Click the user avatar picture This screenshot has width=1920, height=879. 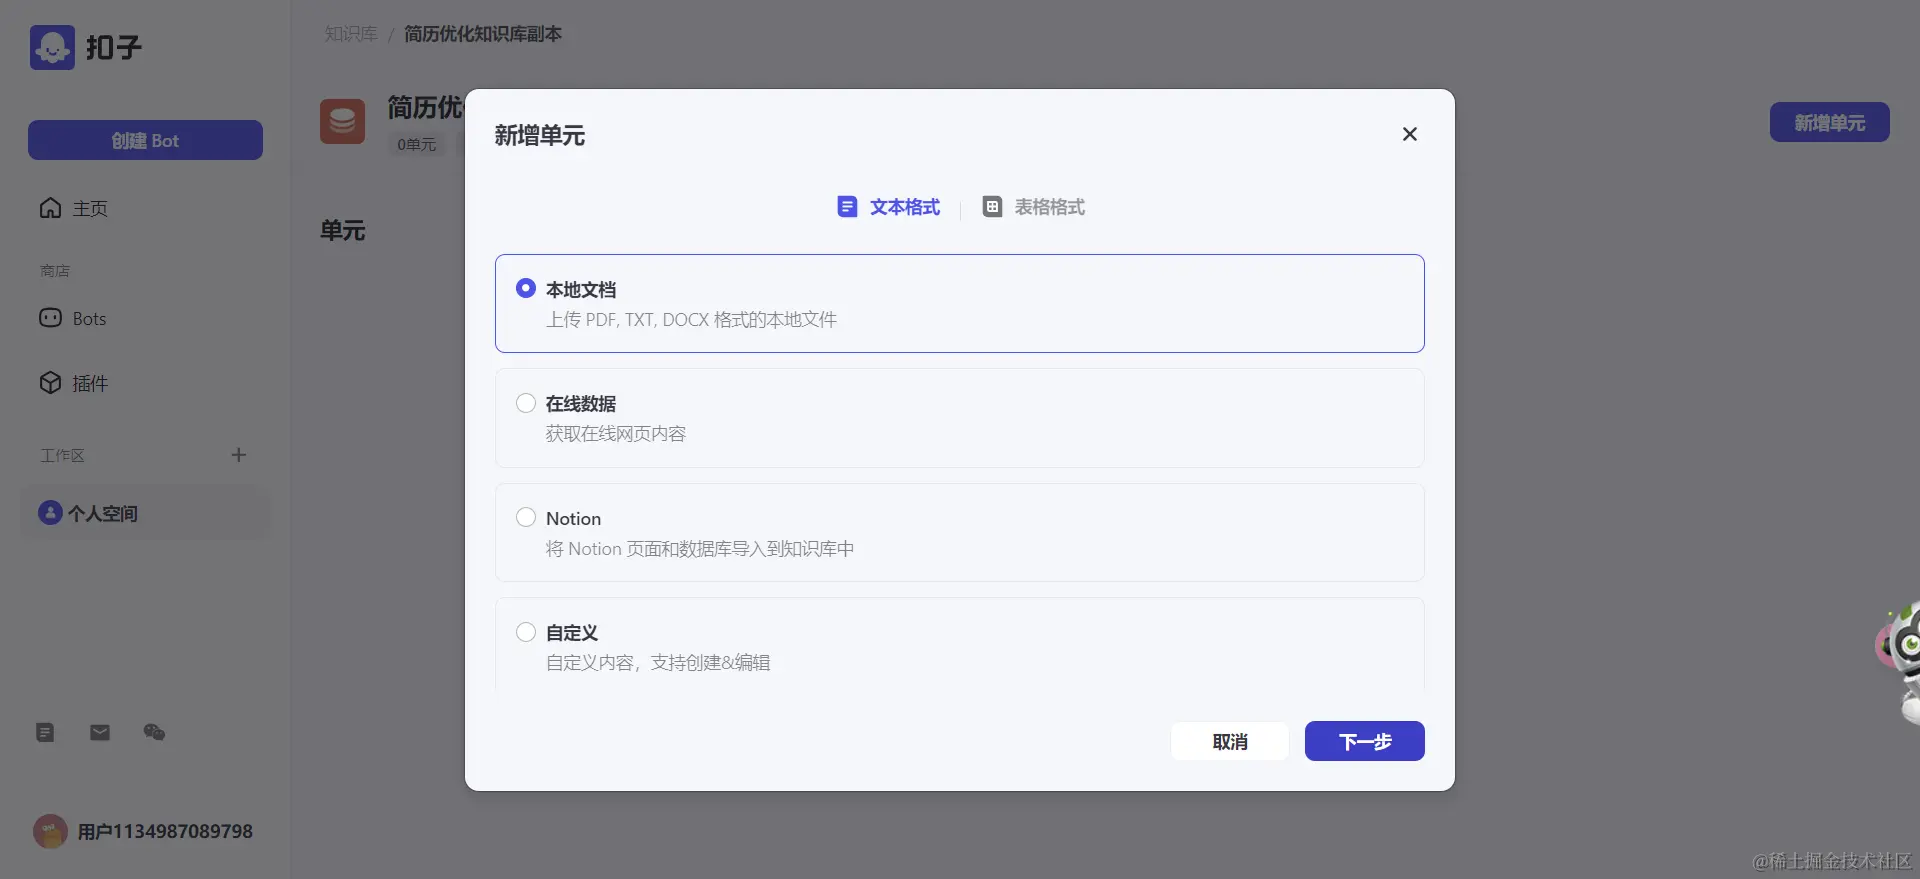(50, 831)
